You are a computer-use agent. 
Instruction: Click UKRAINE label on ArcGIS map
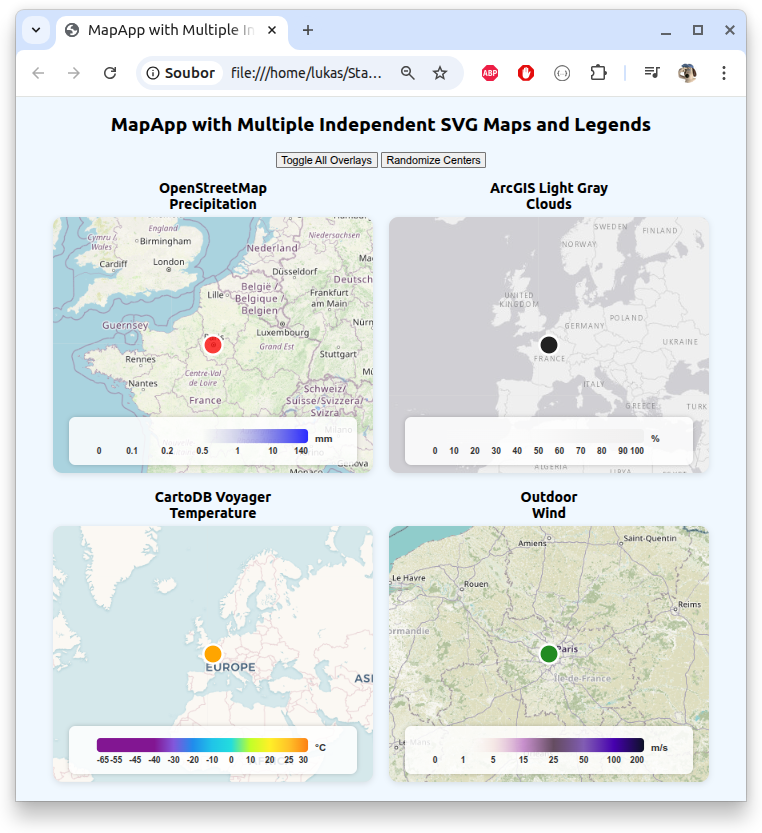click(x=680, y=342)
